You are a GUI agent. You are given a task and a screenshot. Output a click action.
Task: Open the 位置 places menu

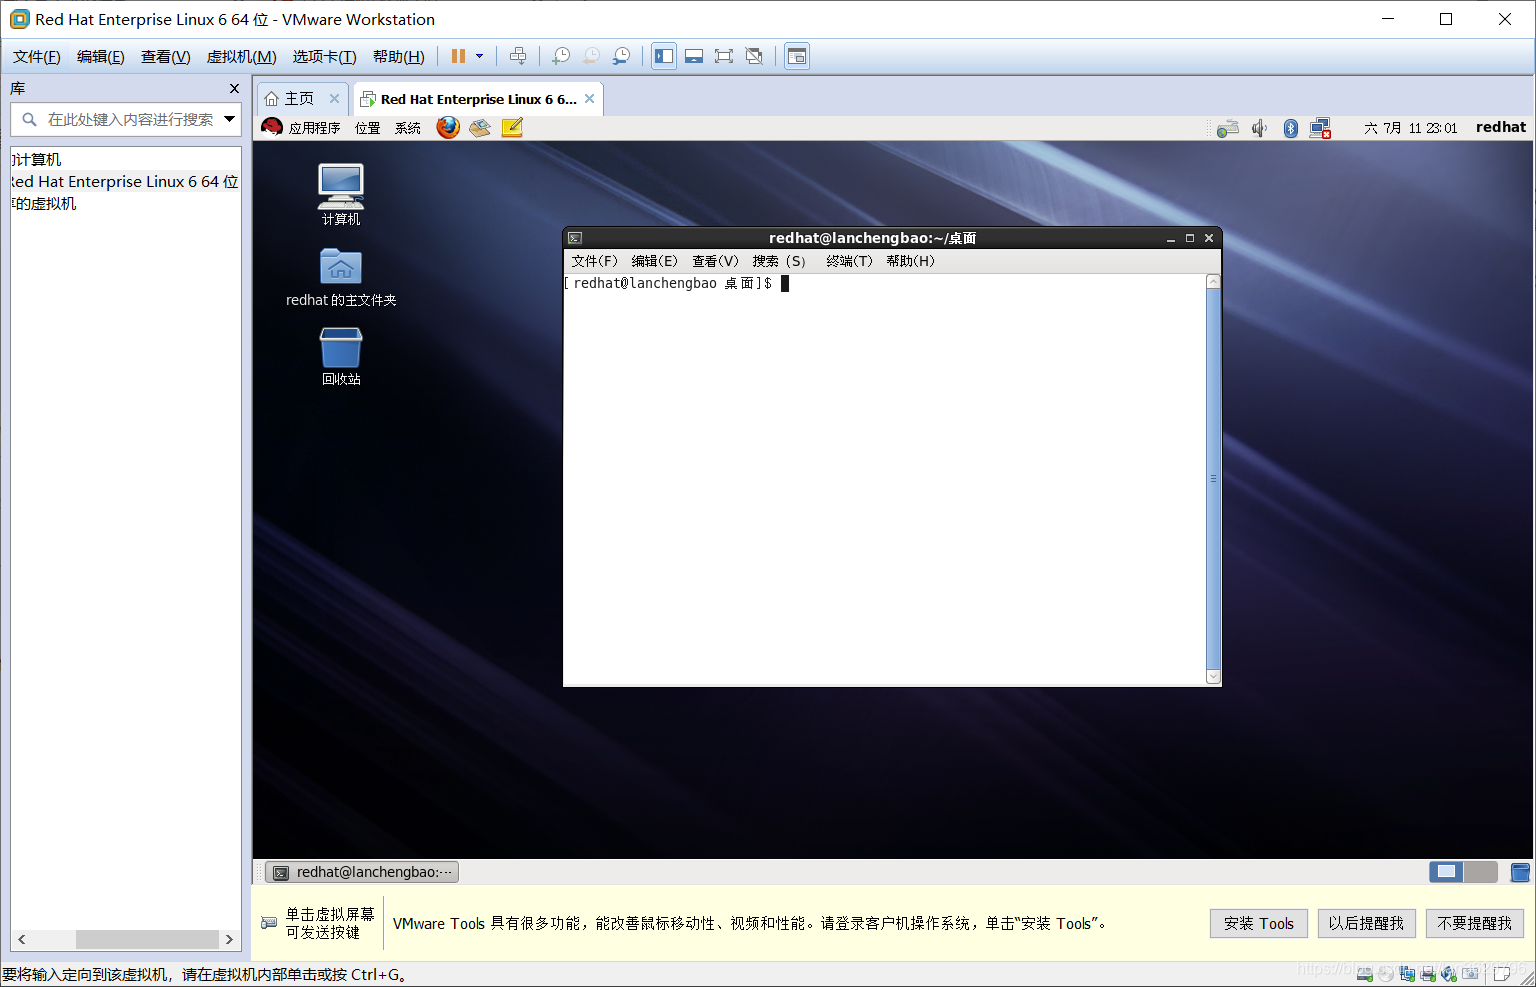coord(368,128)
